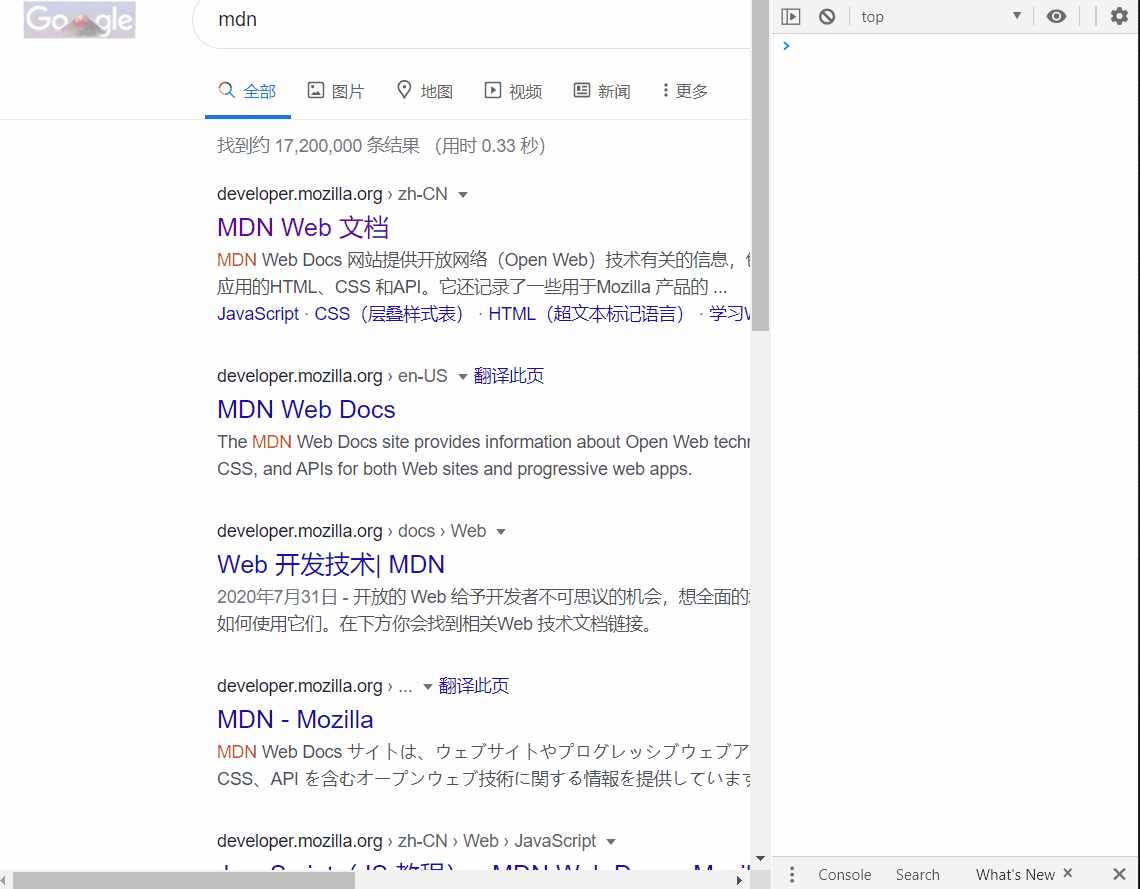Open the MDN - Mozilla result
Image resolution: width=1140 pixels, height=889 pixels.
pos(295,719)
